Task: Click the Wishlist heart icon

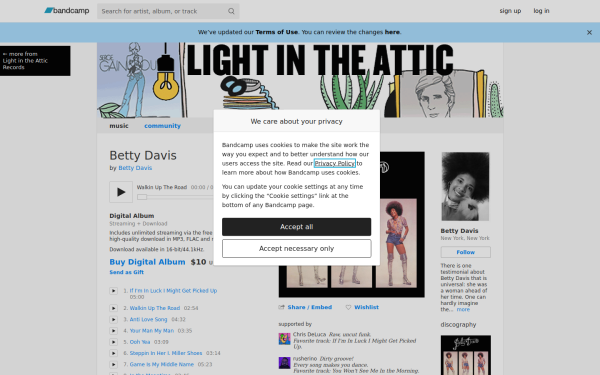Action: (x=348, y=307)
